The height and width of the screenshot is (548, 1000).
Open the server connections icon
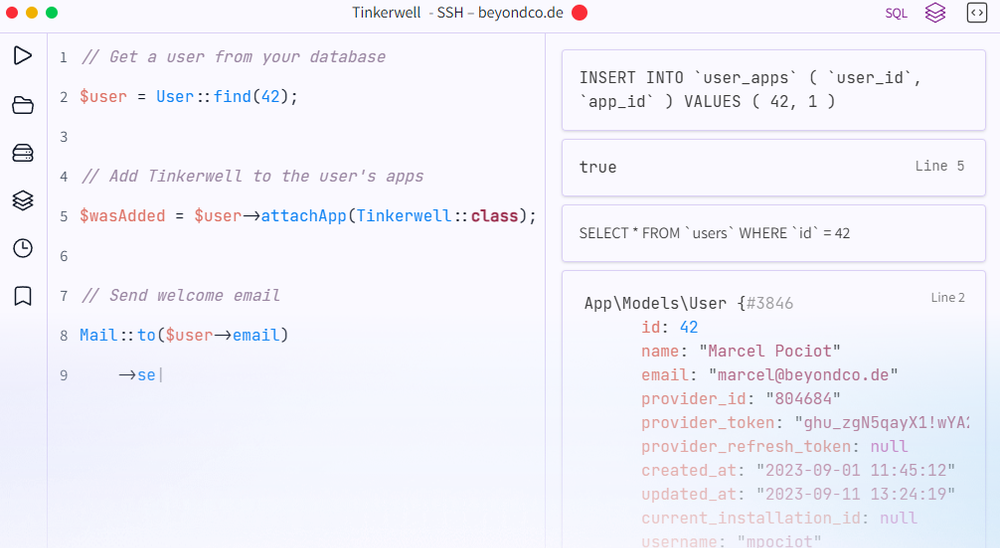tap(22, 153)
